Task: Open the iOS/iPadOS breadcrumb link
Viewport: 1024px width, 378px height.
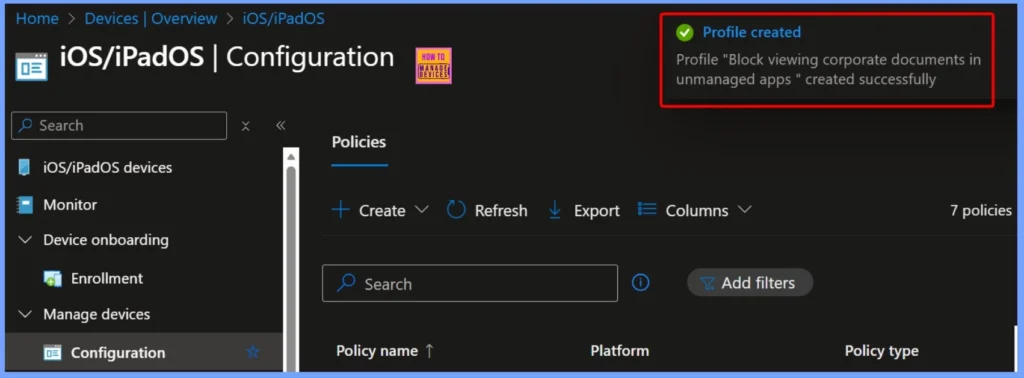Action: click(x=283, y=18)
